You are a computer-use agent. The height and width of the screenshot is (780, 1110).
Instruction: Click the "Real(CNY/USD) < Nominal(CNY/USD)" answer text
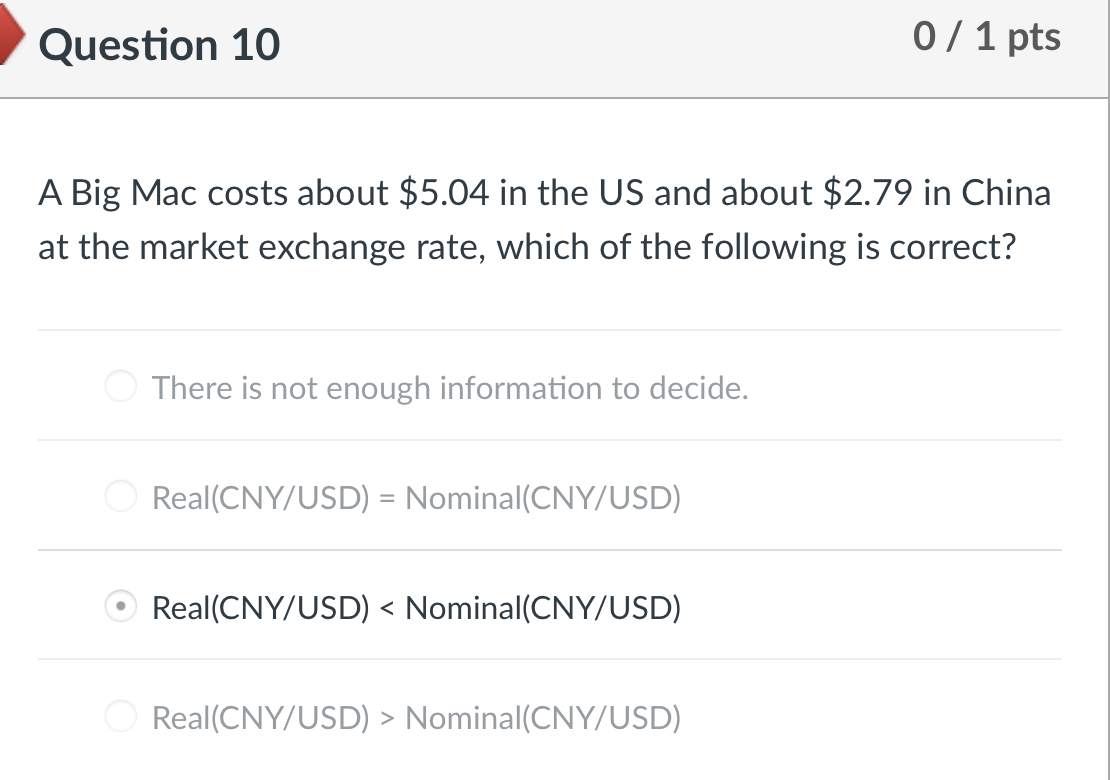pos(416,607)
